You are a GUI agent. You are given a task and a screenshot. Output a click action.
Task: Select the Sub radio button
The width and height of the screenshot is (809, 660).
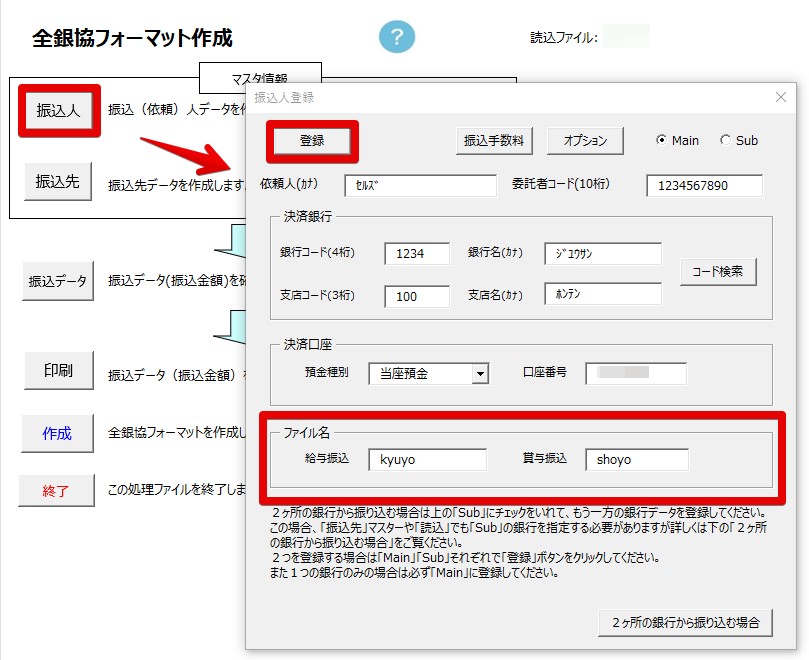(725, 141)
